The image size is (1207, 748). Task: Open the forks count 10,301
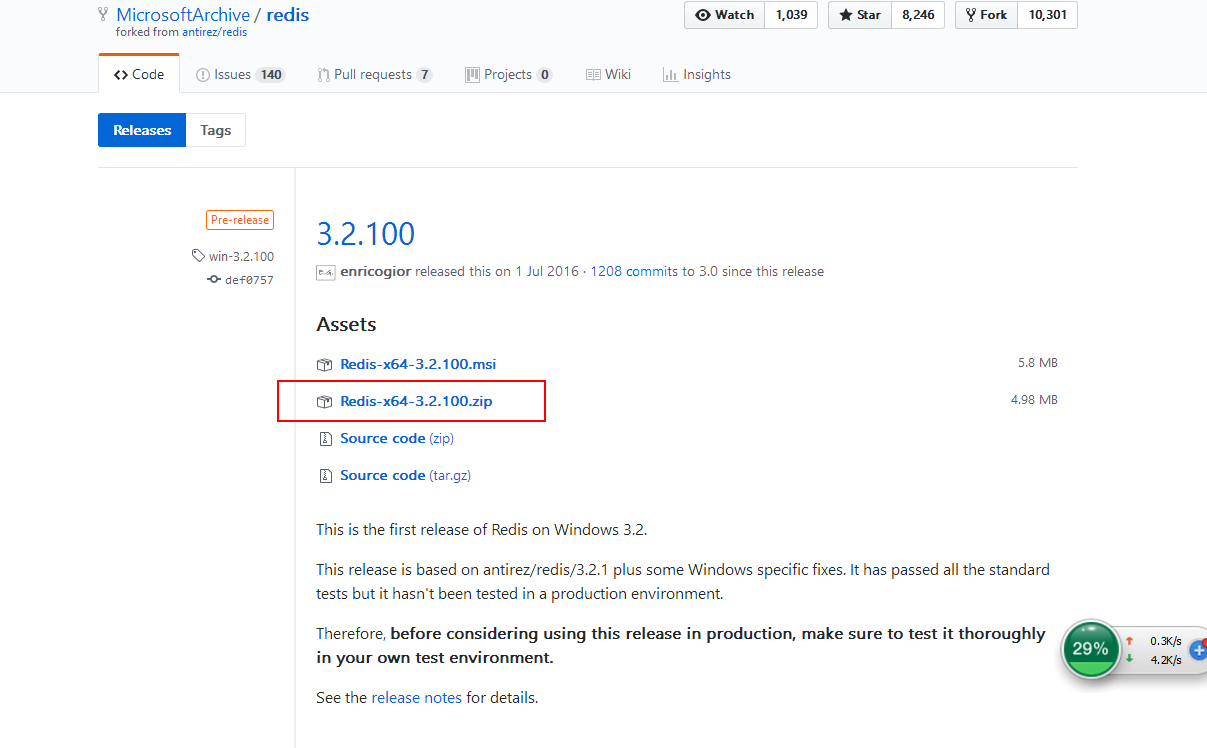pos(1048,15)
